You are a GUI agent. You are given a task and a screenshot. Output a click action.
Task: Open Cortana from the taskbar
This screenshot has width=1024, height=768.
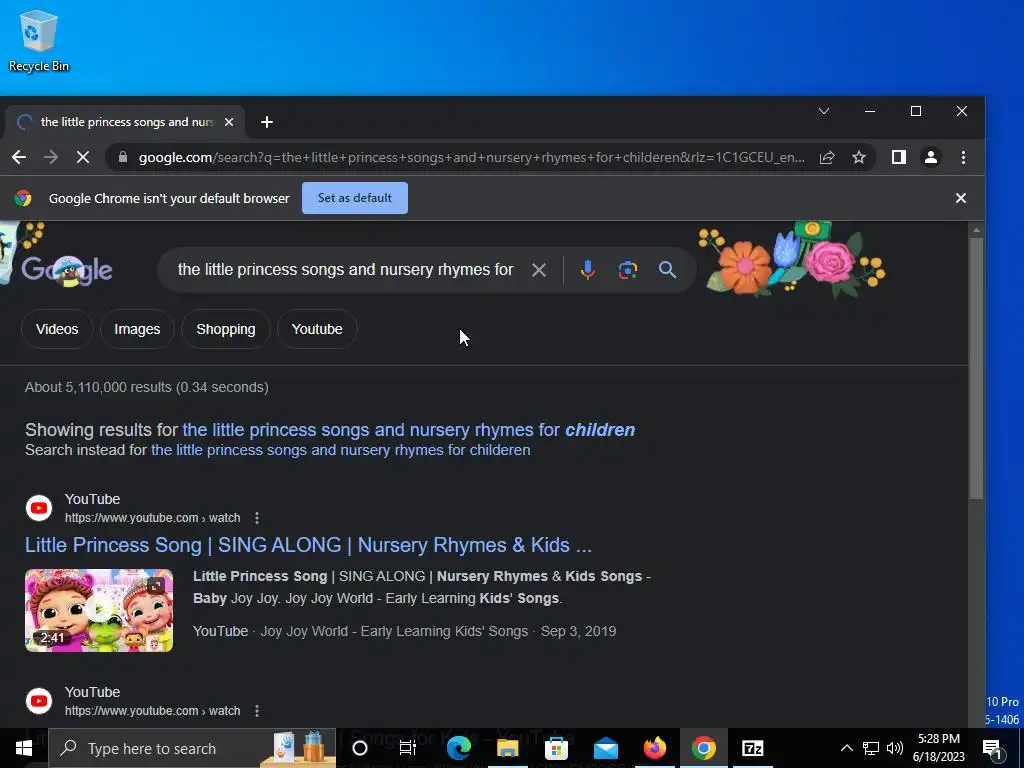360,748
